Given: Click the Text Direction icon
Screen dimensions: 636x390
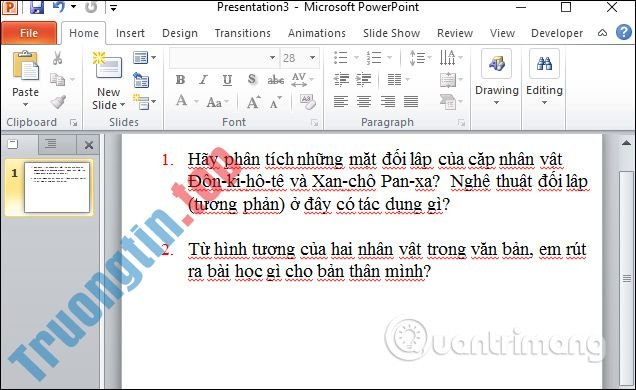Looking at the screenshot, I should click(x=447, y=58).
